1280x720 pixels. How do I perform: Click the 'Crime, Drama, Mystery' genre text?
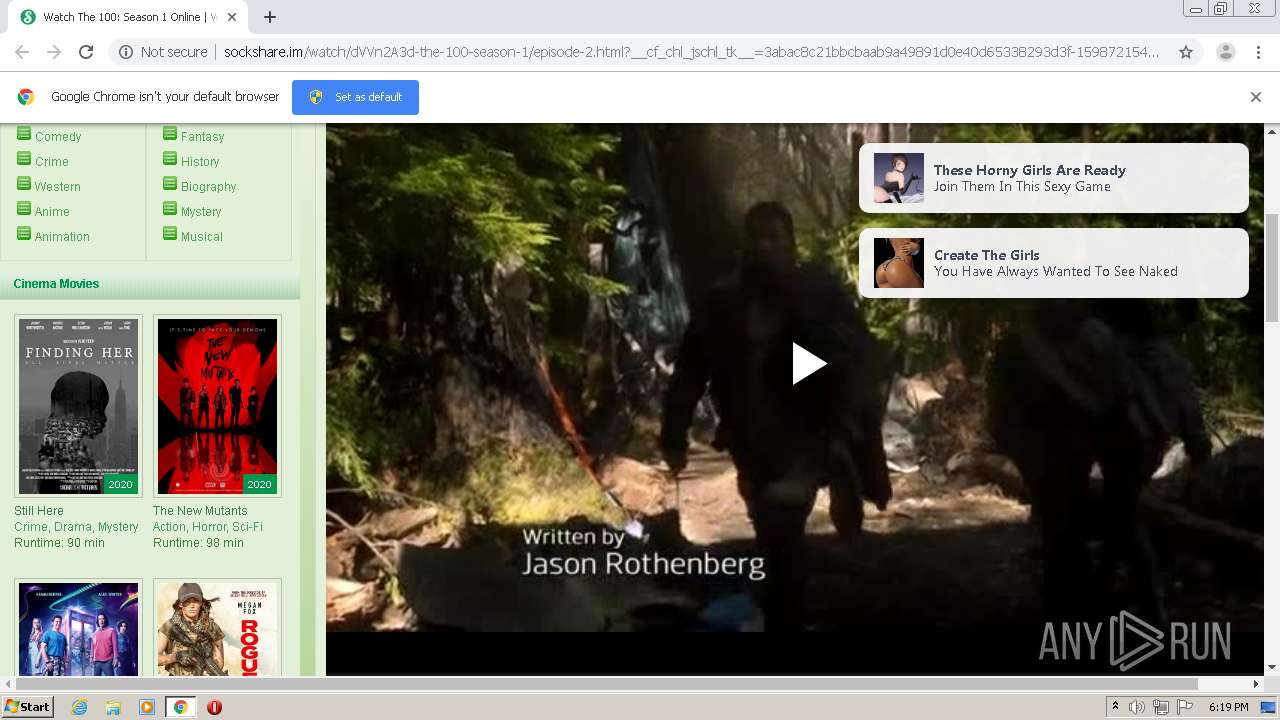(x=76, y=527)
